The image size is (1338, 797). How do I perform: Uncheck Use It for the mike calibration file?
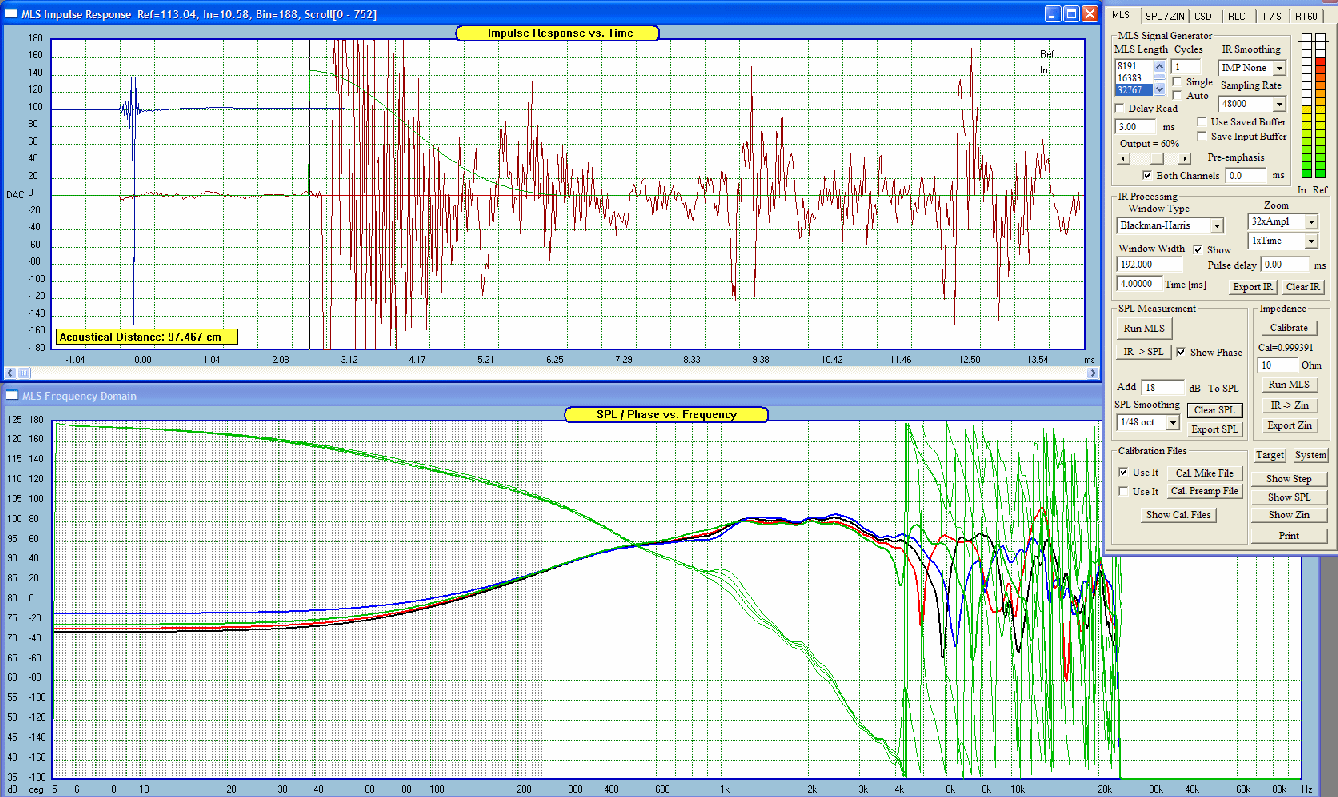pos(1123,472)
